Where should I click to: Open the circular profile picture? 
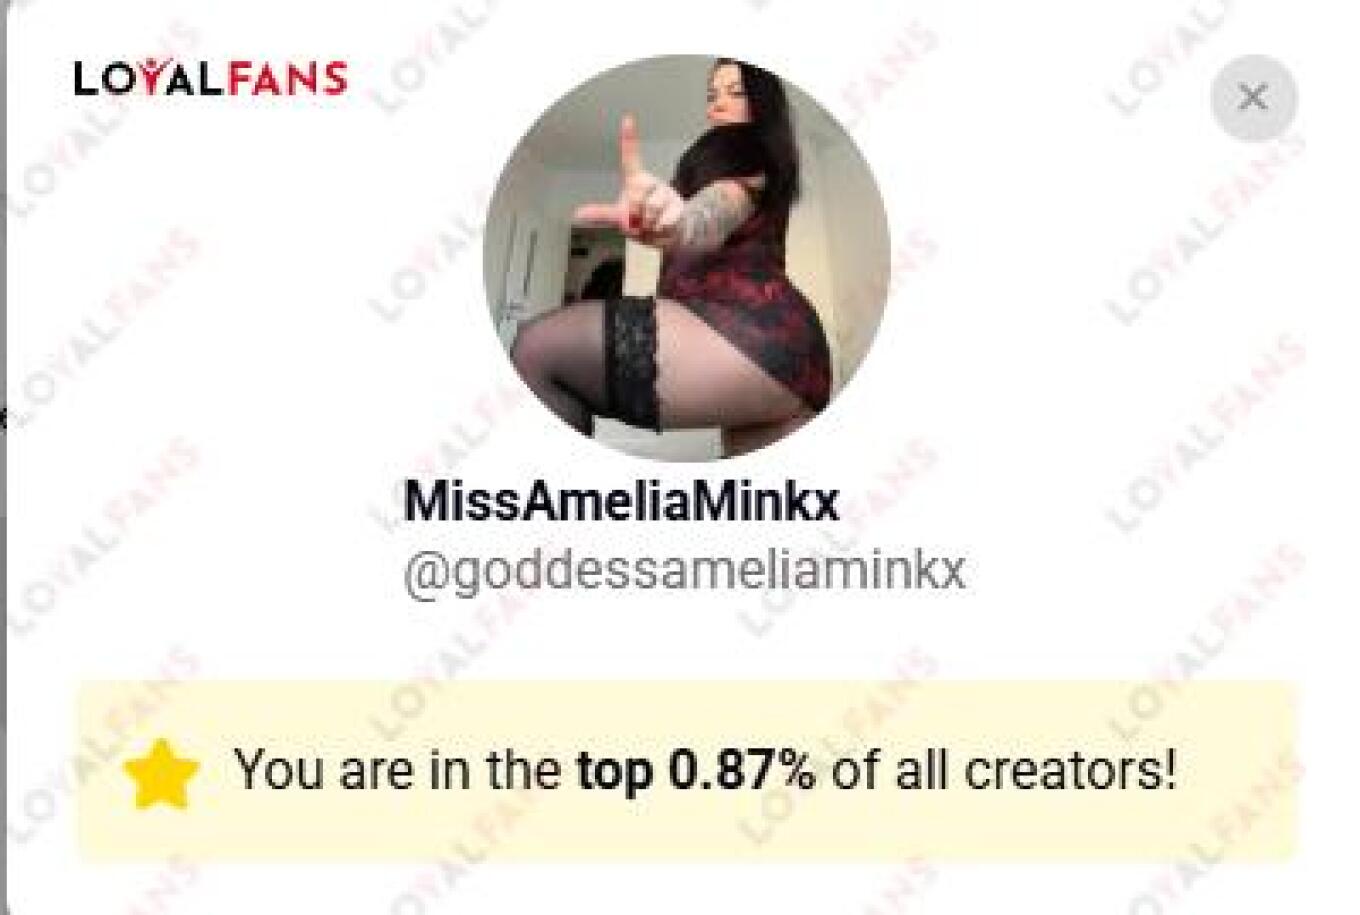[686, 258]
